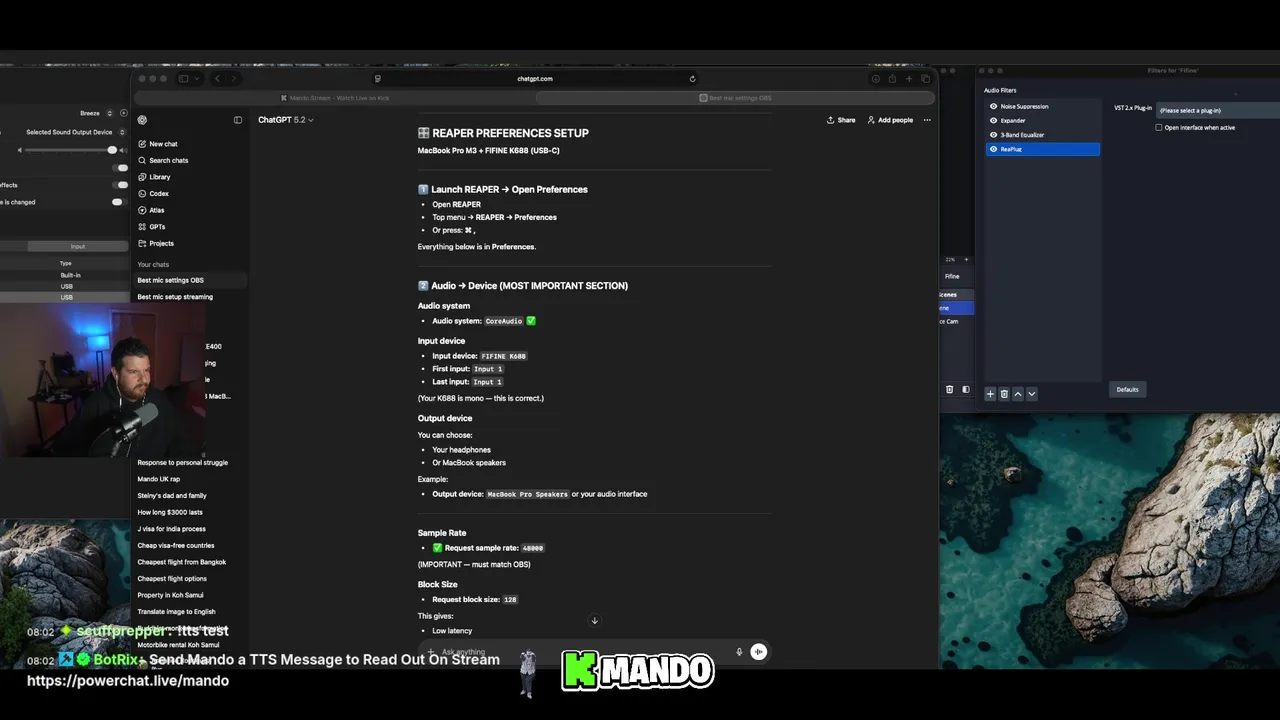
Task: Toggle the switch below alert volume
Action: [x=122, y=167]
